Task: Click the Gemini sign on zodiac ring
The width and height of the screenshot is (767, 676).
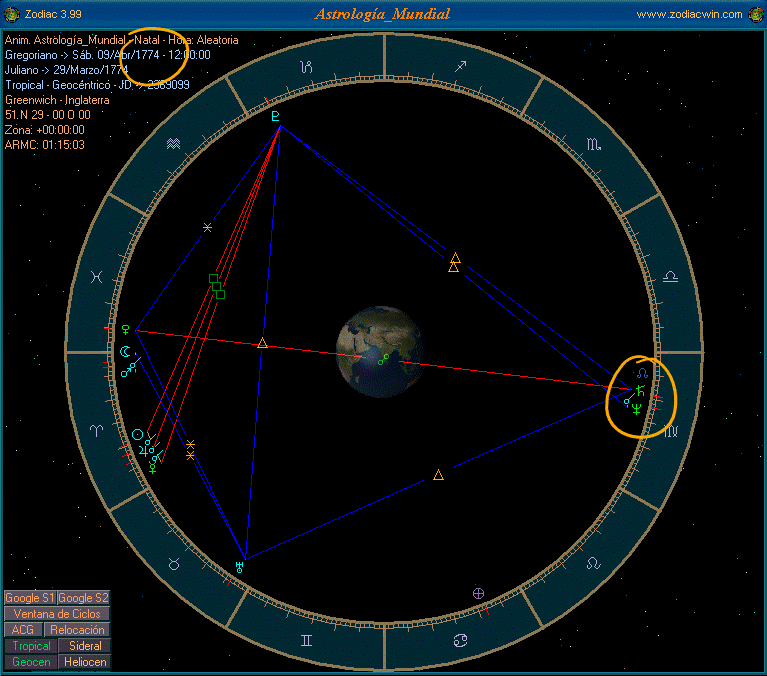Action: [304, 638]
